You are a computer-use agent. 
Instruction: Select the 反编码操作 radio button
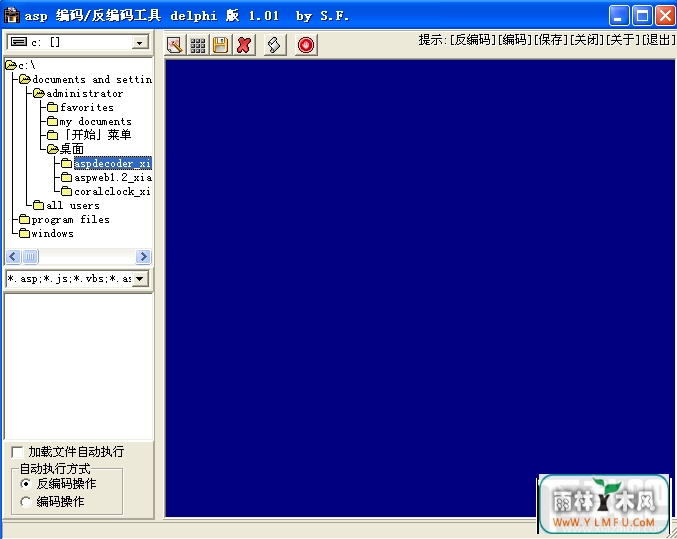pos(25,484)
